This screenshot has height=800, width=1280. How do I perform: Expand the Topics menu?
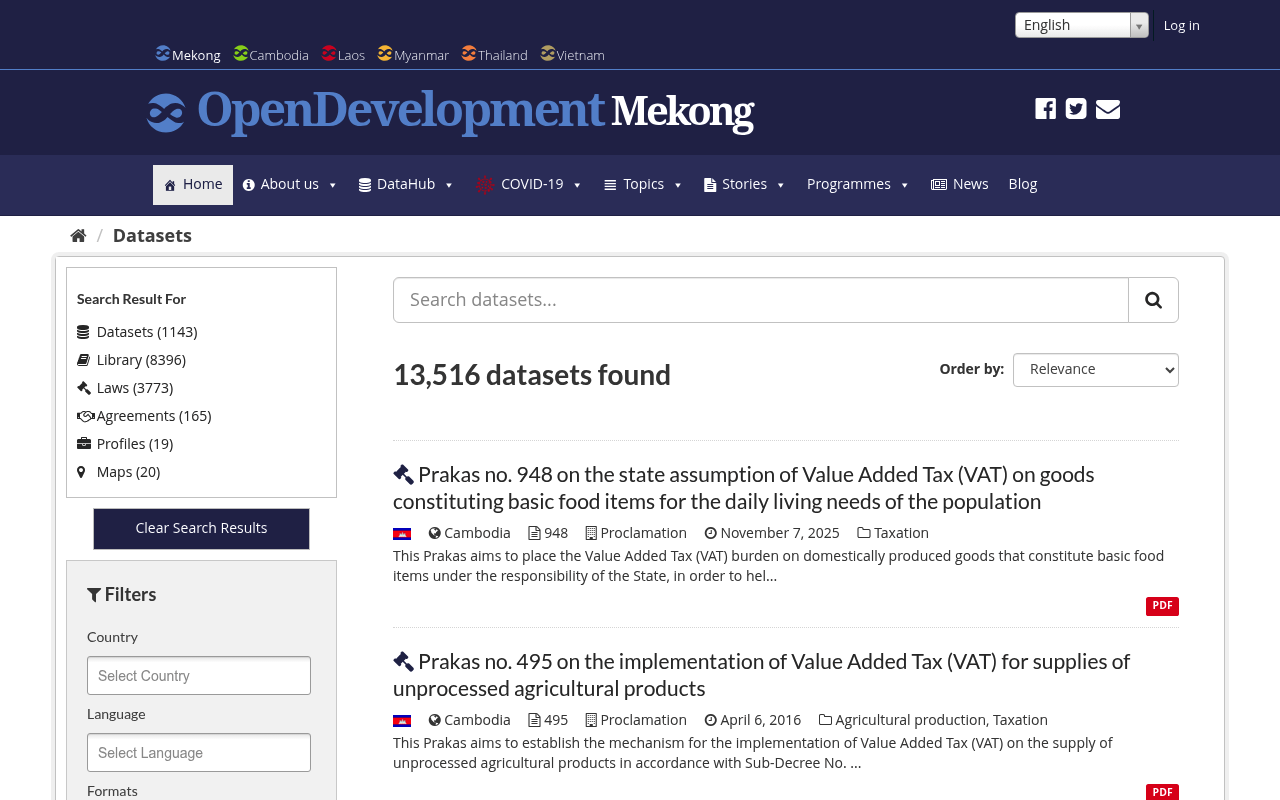[644, 185]
